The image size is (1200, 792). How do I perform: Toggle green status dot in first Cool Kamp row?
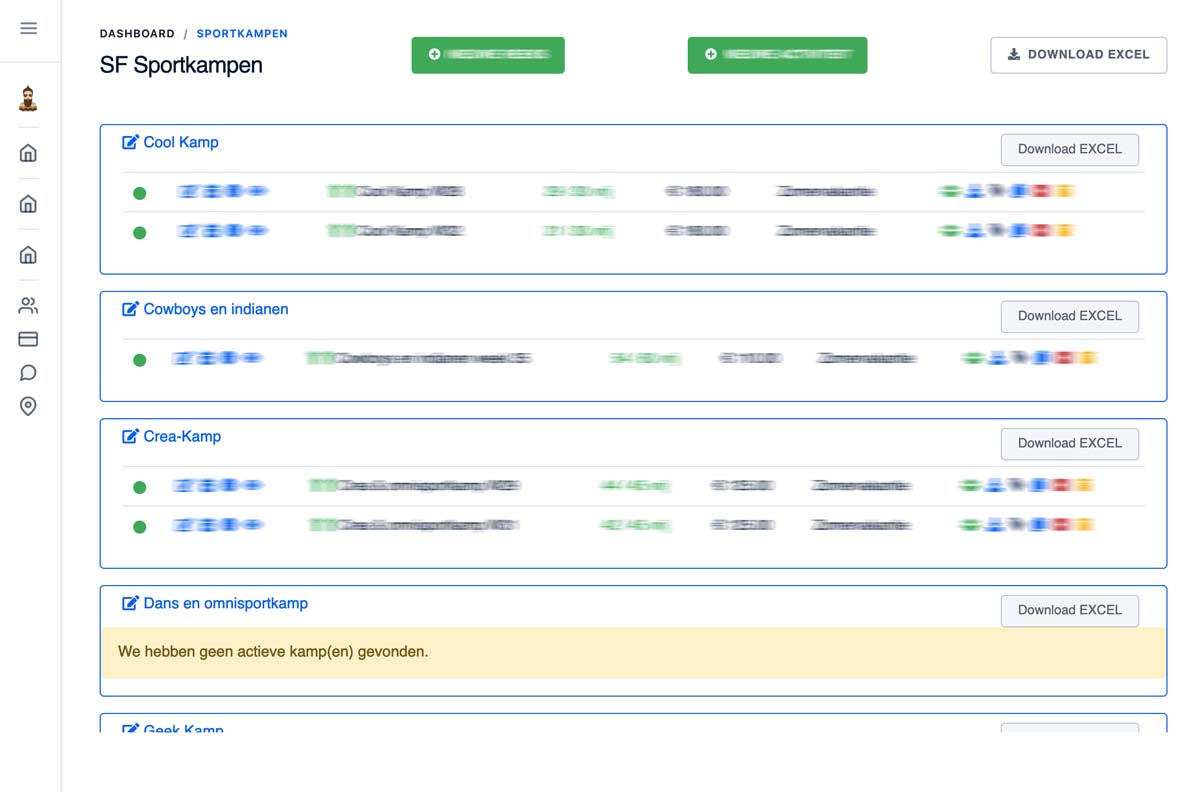click(140, 193)
